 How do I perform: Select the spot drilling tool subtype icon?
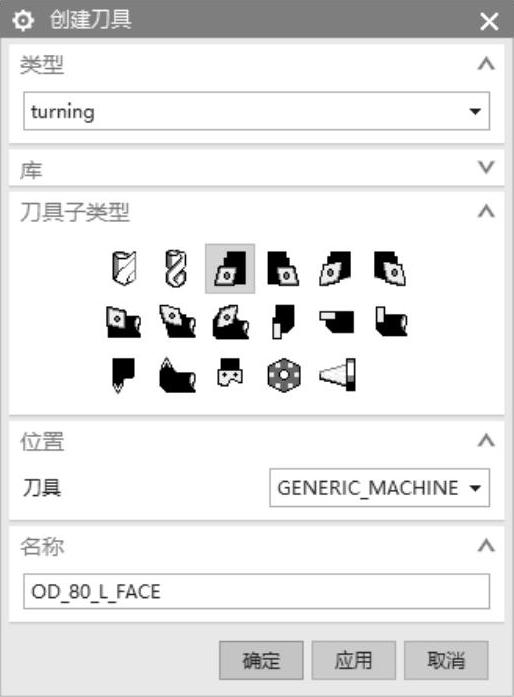click(x=124, y=268)
